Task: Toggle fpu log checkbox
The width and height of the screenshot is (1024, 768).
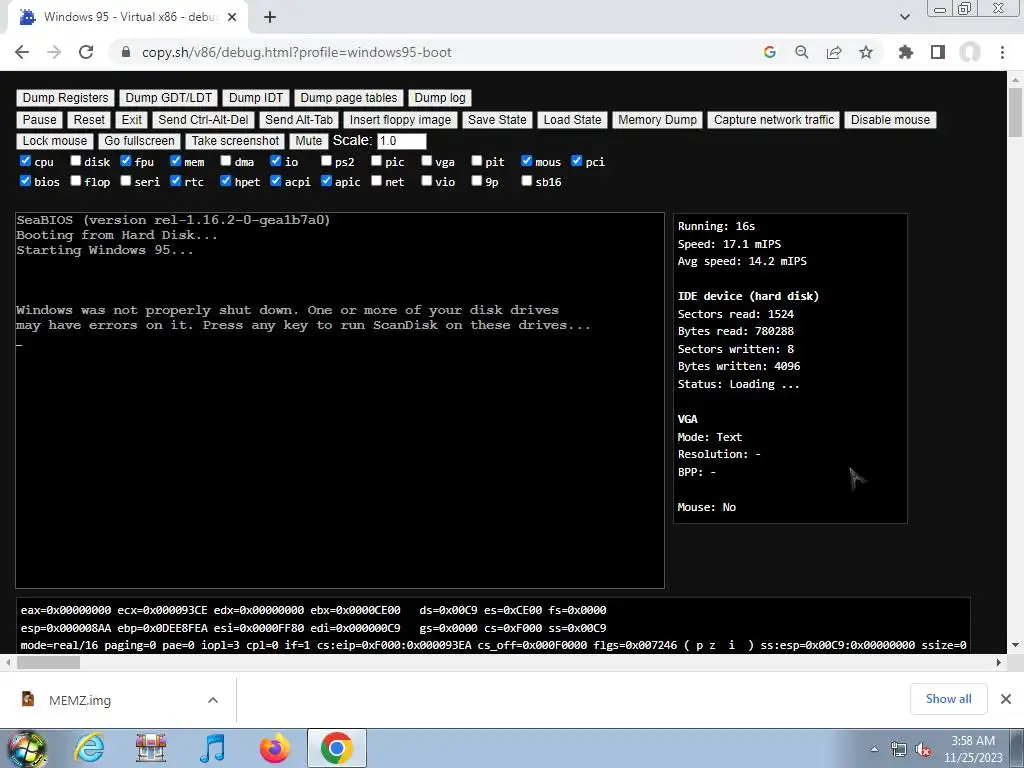Action: 125,161
